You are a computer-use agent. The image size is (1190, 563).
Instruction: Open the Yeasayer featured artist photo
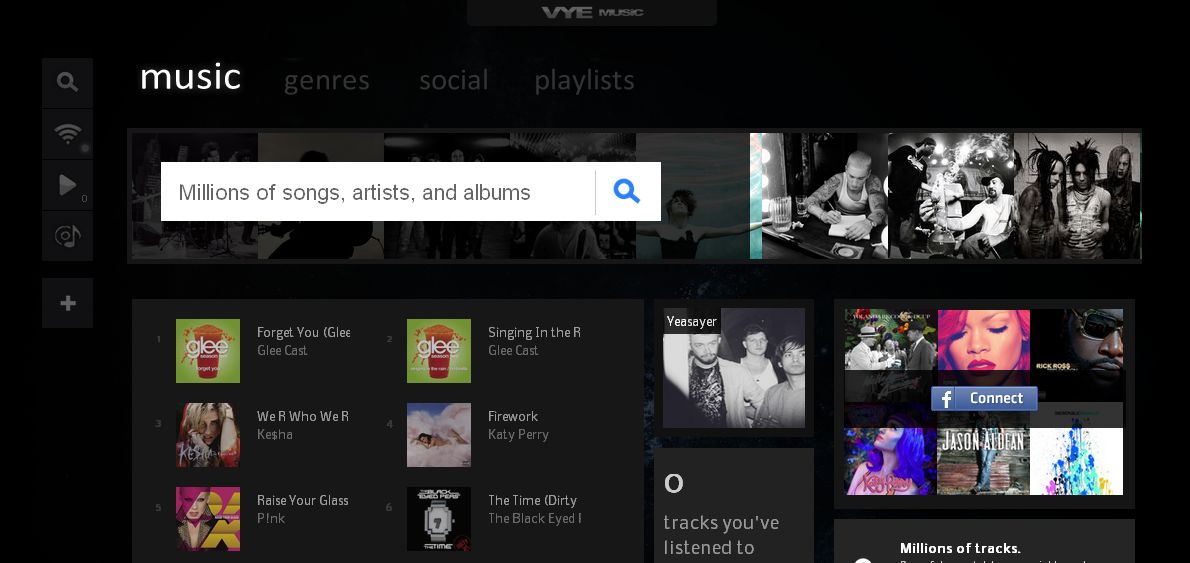[x=734, y=368]
